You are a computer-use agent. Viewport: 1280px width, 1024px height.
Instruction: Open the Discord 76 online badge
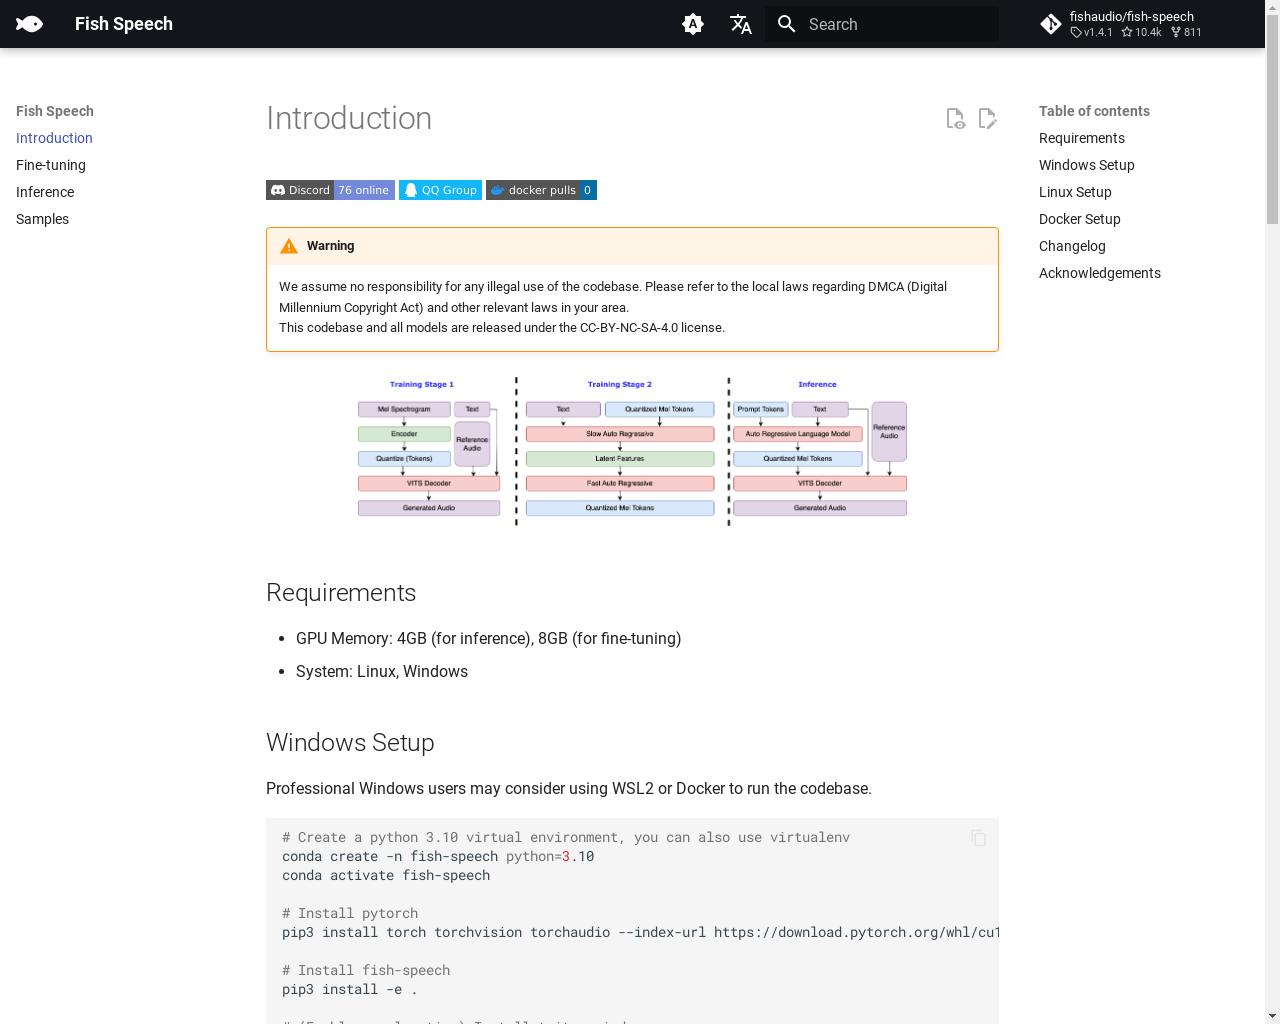pyautogui.click(x=330, y=190)
